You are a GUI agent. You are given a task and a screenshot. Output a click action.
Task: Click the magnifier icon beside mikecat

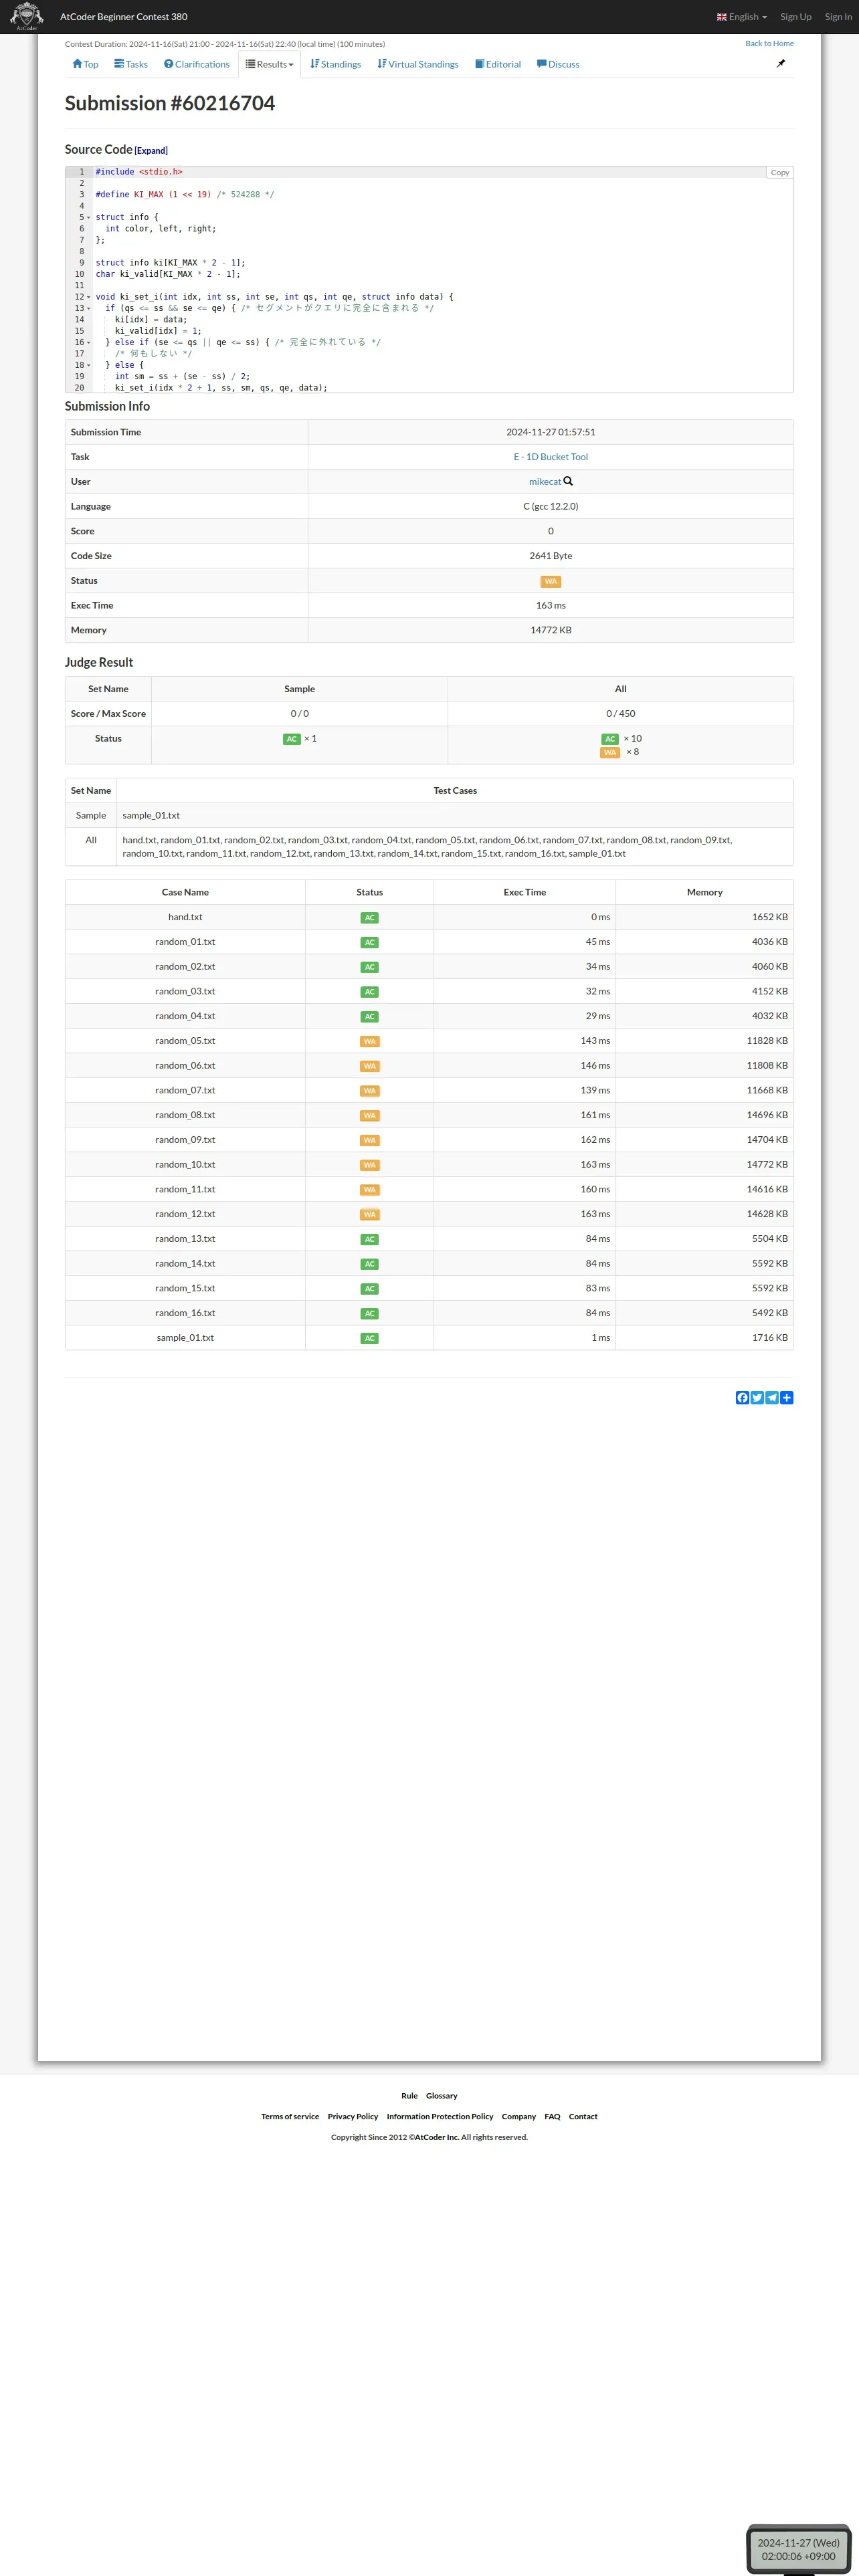568,481
